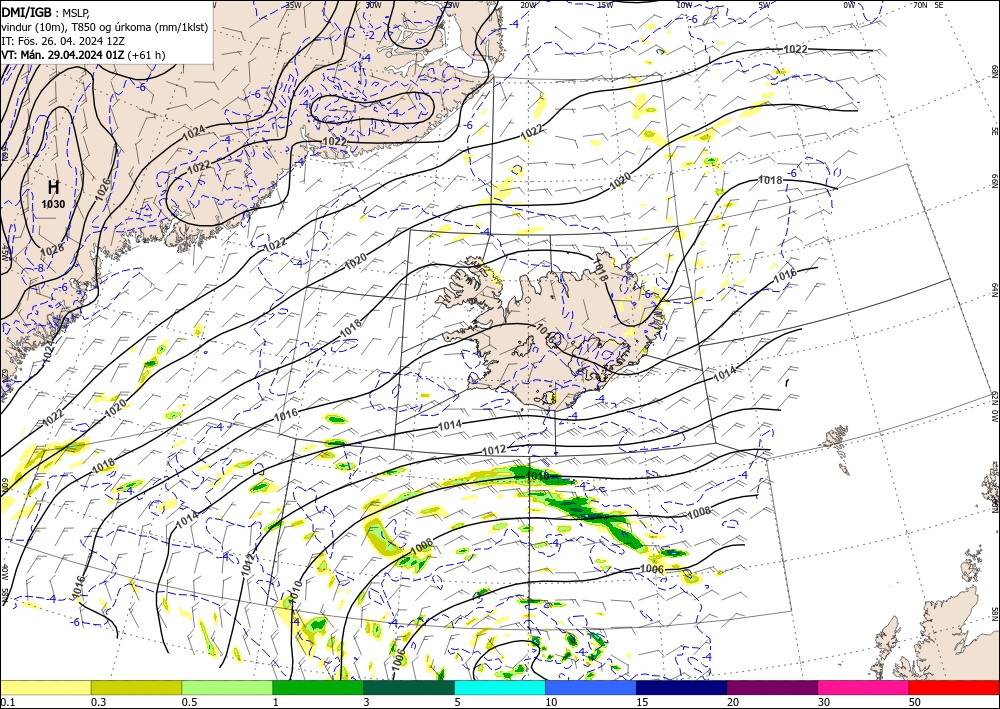Click the 25W longitude label at top
This screenshot has height=709, width=1000.
coord(451,5)
